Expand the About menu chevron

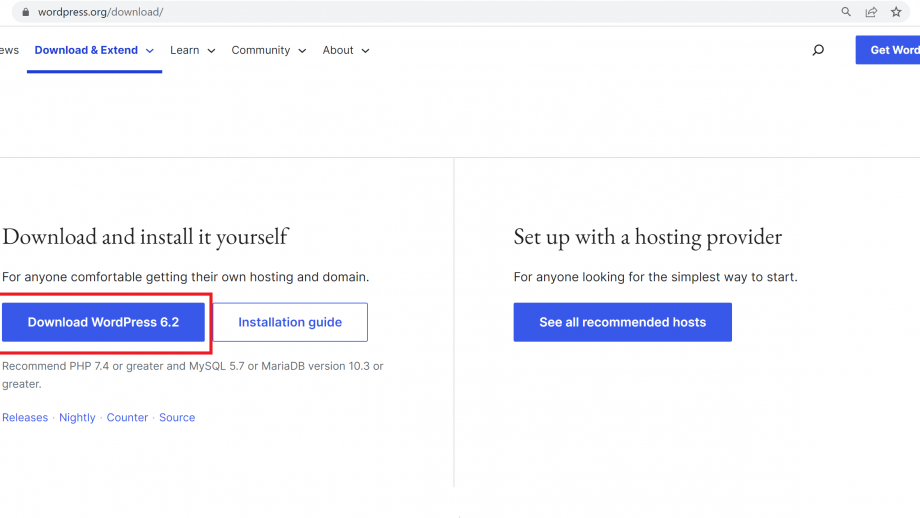click(x=365, y=51)
